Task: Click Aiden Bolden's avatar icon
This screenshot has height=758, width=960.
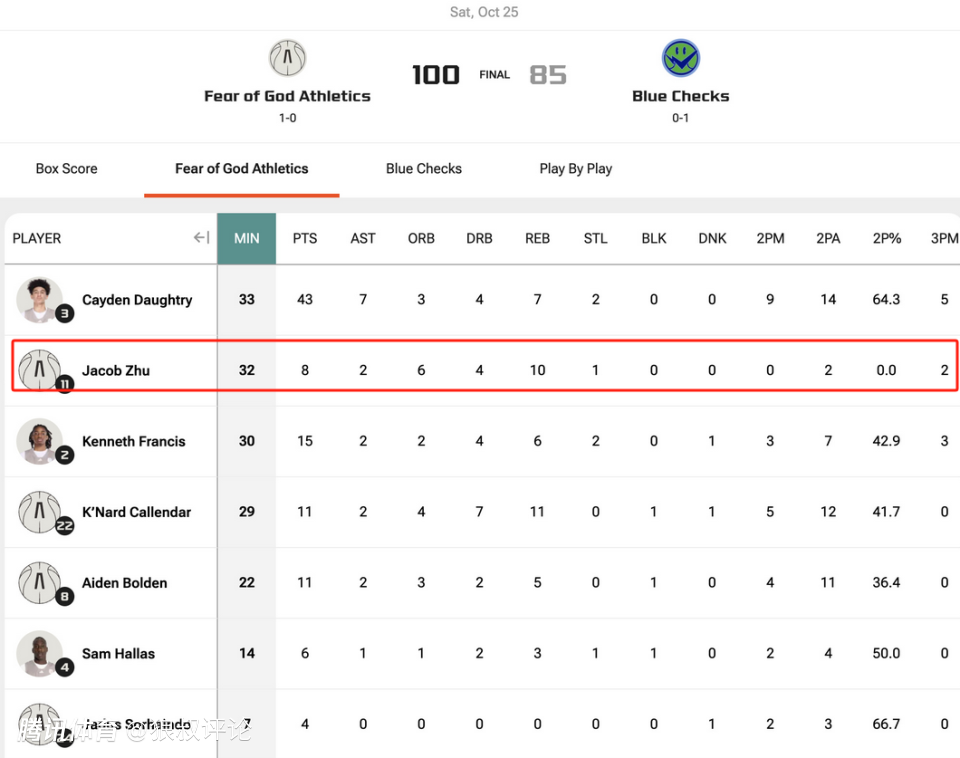Action: click(x=40, y=583)
